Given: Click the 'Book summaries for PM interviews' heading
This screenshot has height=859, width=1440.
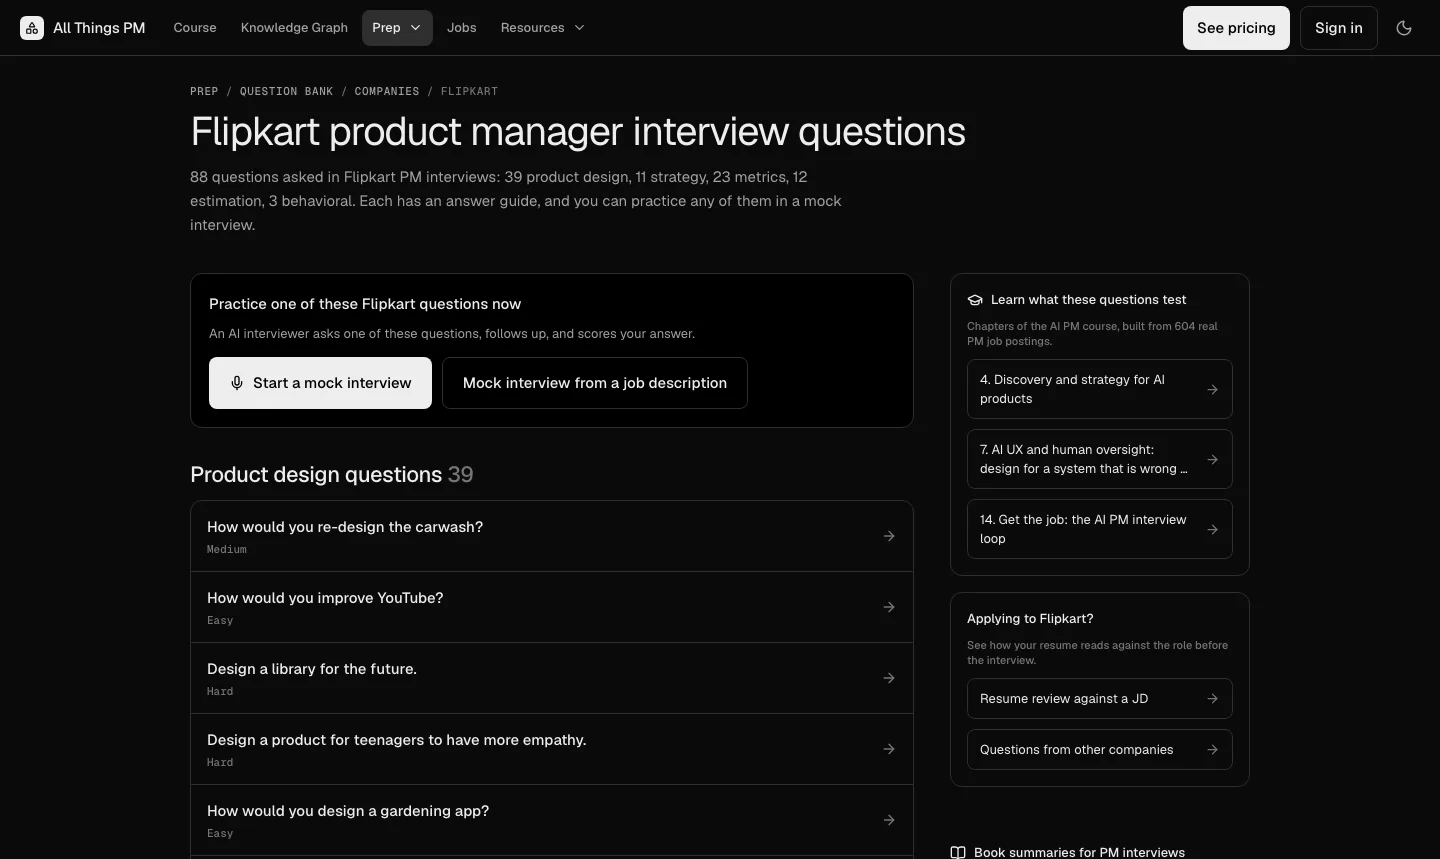Looking at the screenshot, I should (1079, 853).
